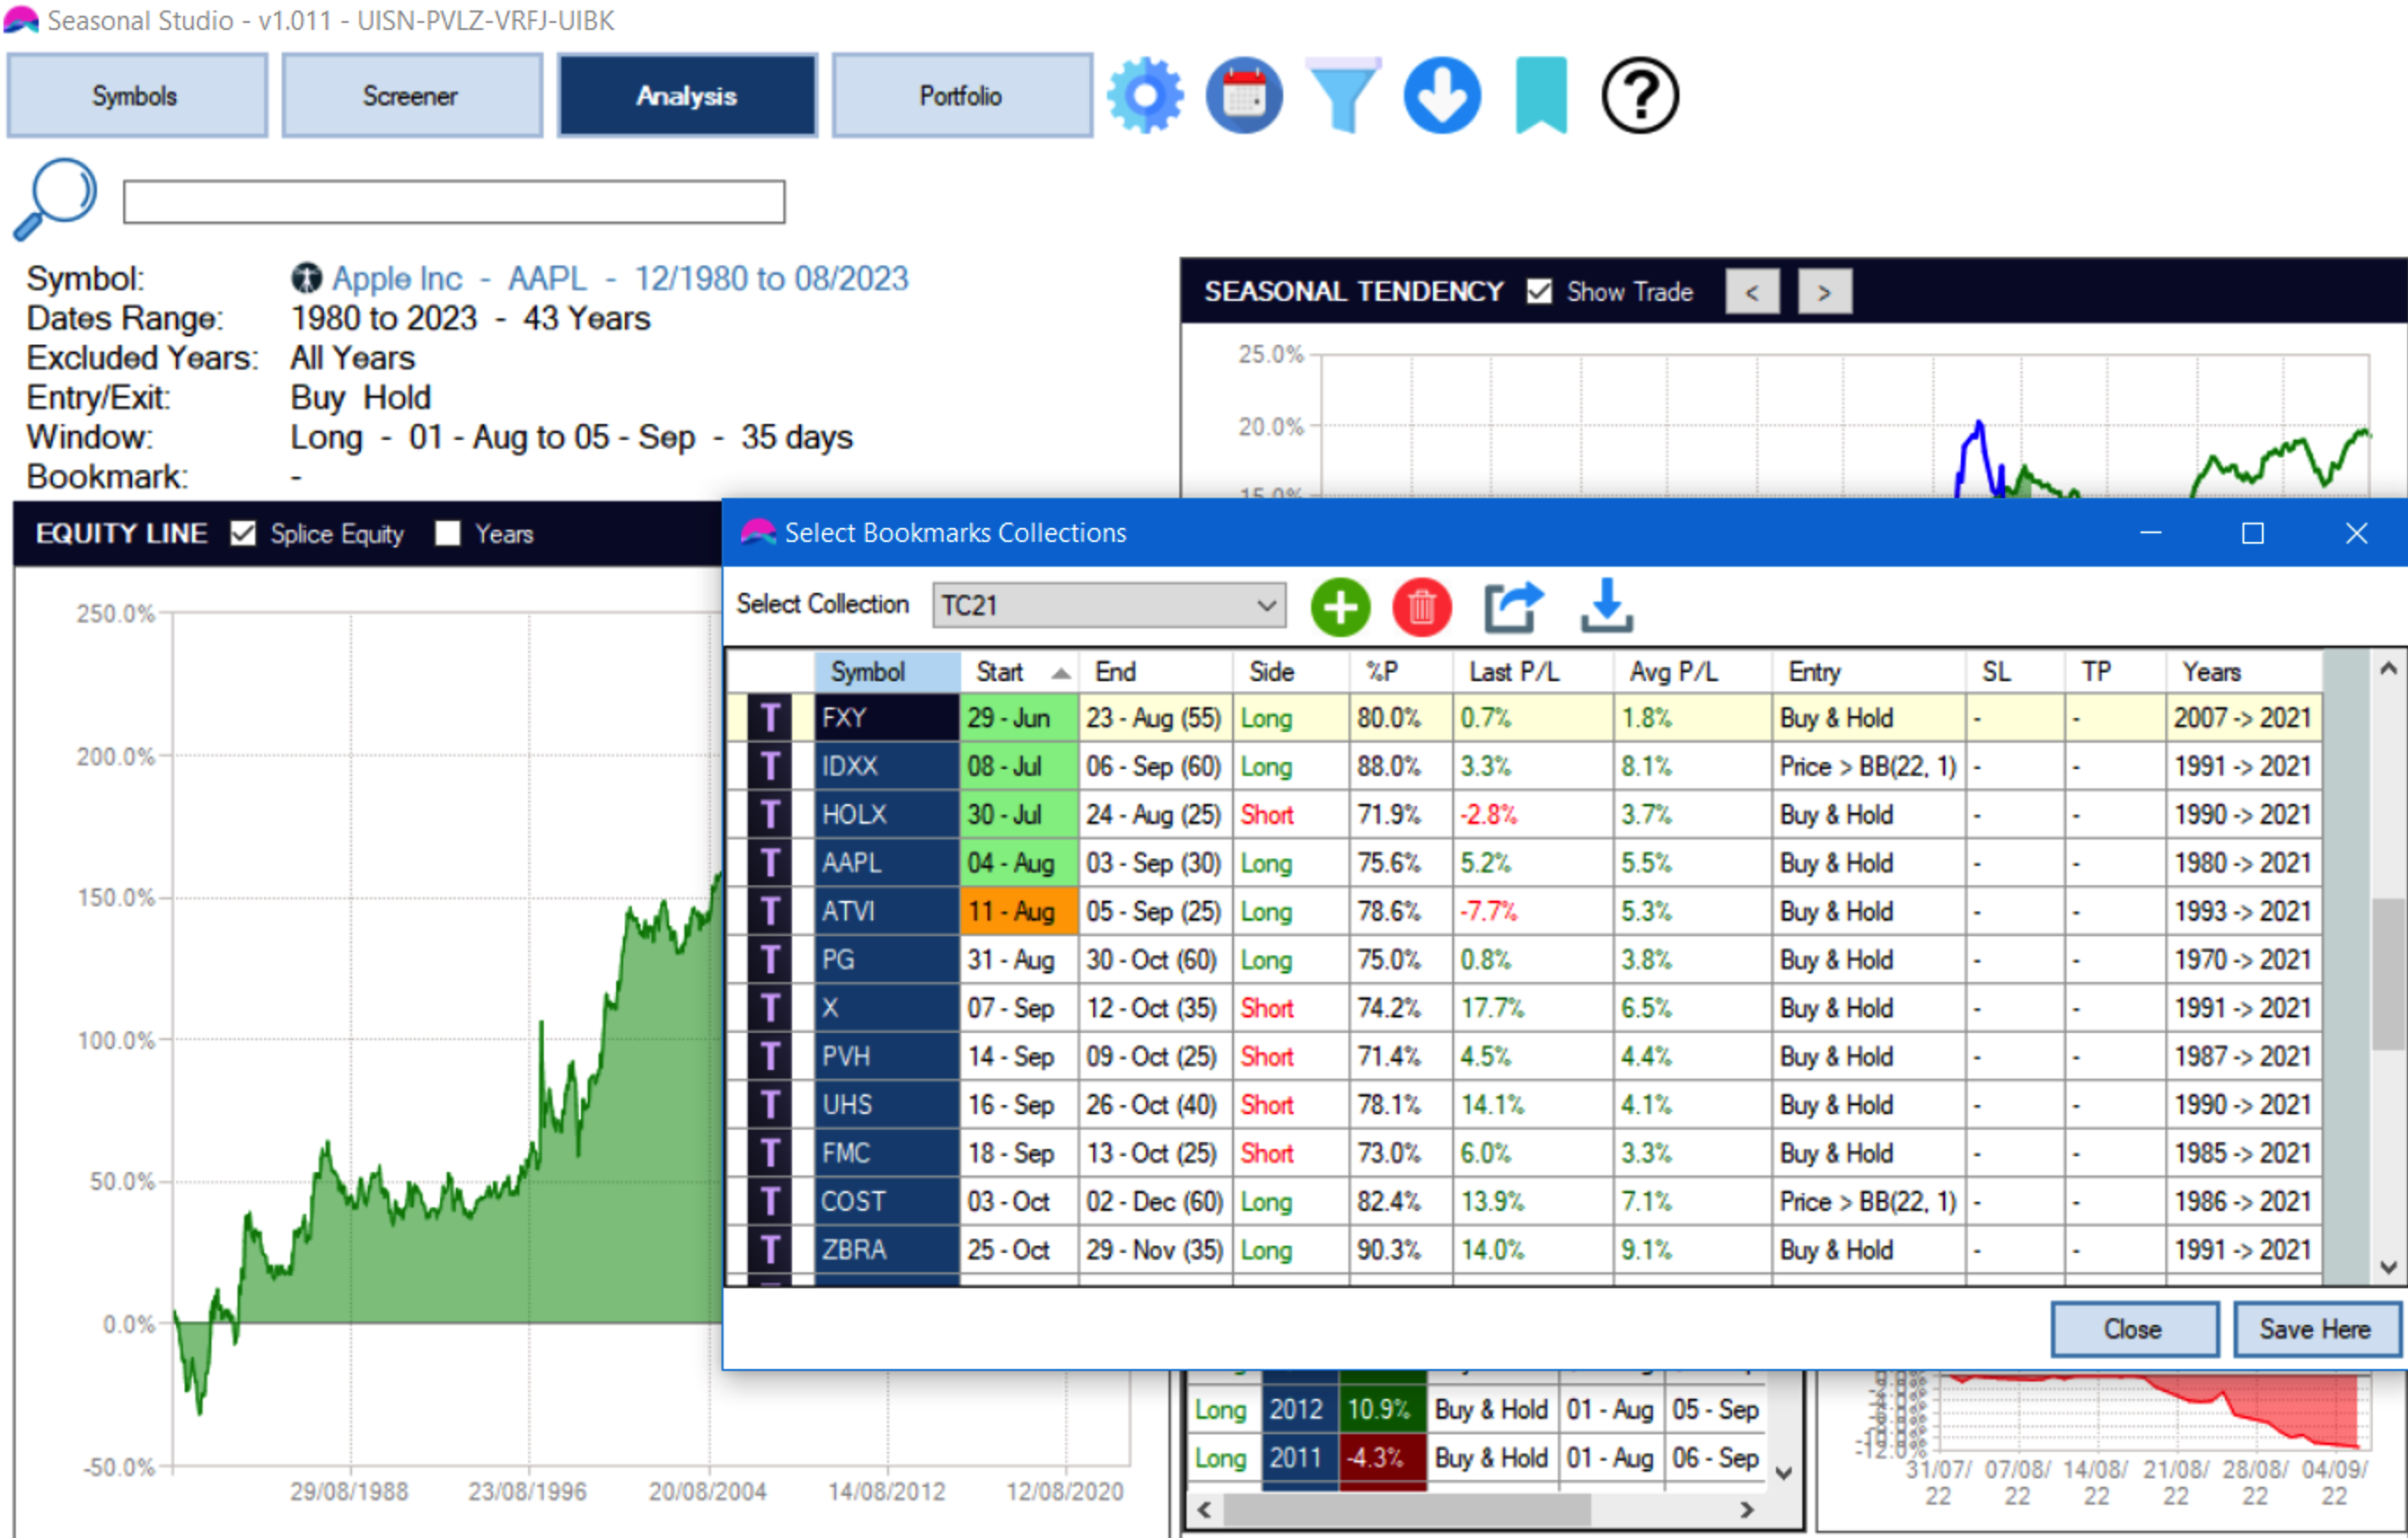Sort by the Avg P/L column header
The width and height of the screenshot is (2408, 1538).
pos(1692,672)
